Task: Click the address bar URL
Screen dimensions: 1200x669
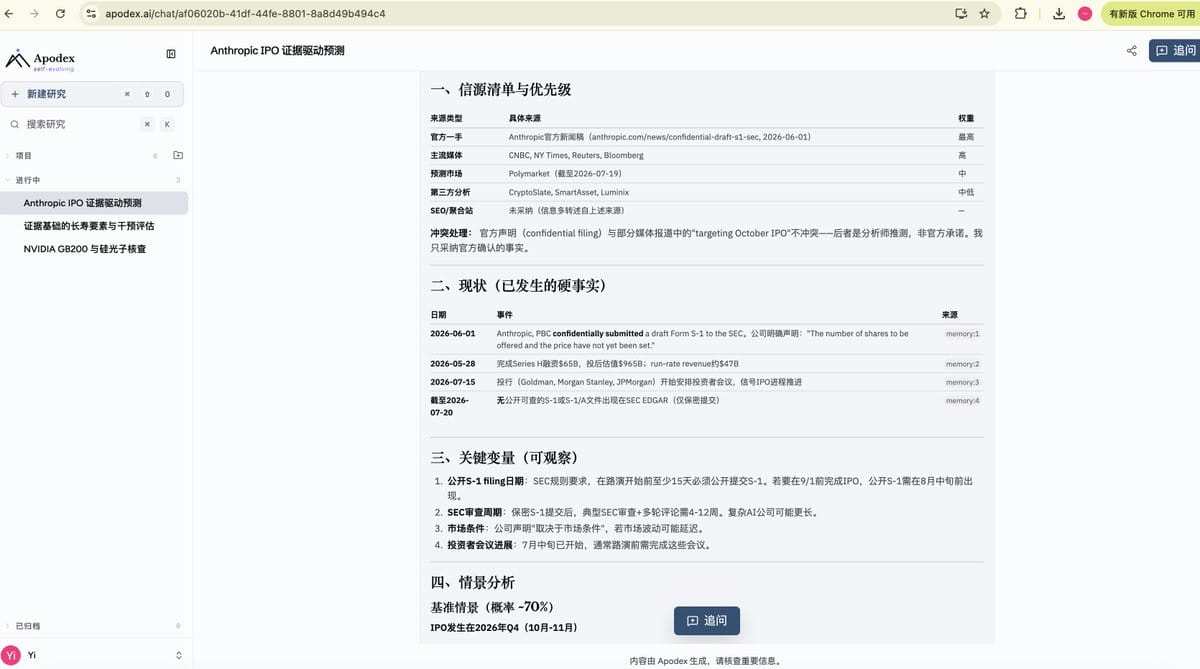Action: 245,14
